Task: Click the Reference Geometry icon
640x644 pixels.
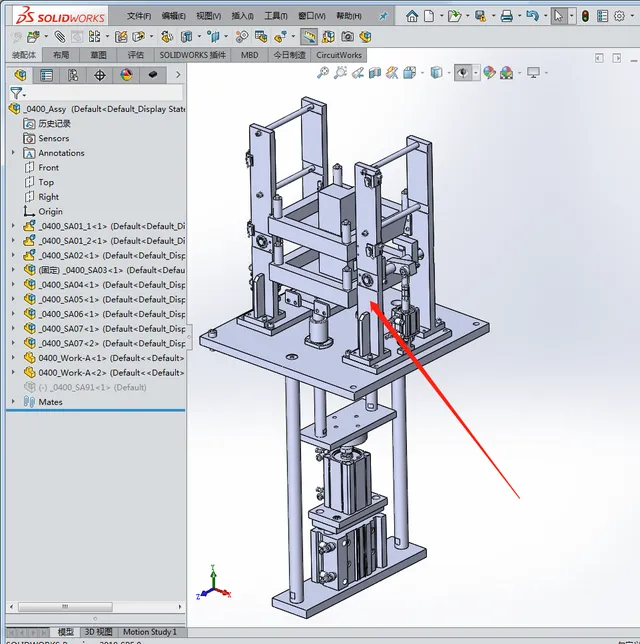Action: click(213, 37)
